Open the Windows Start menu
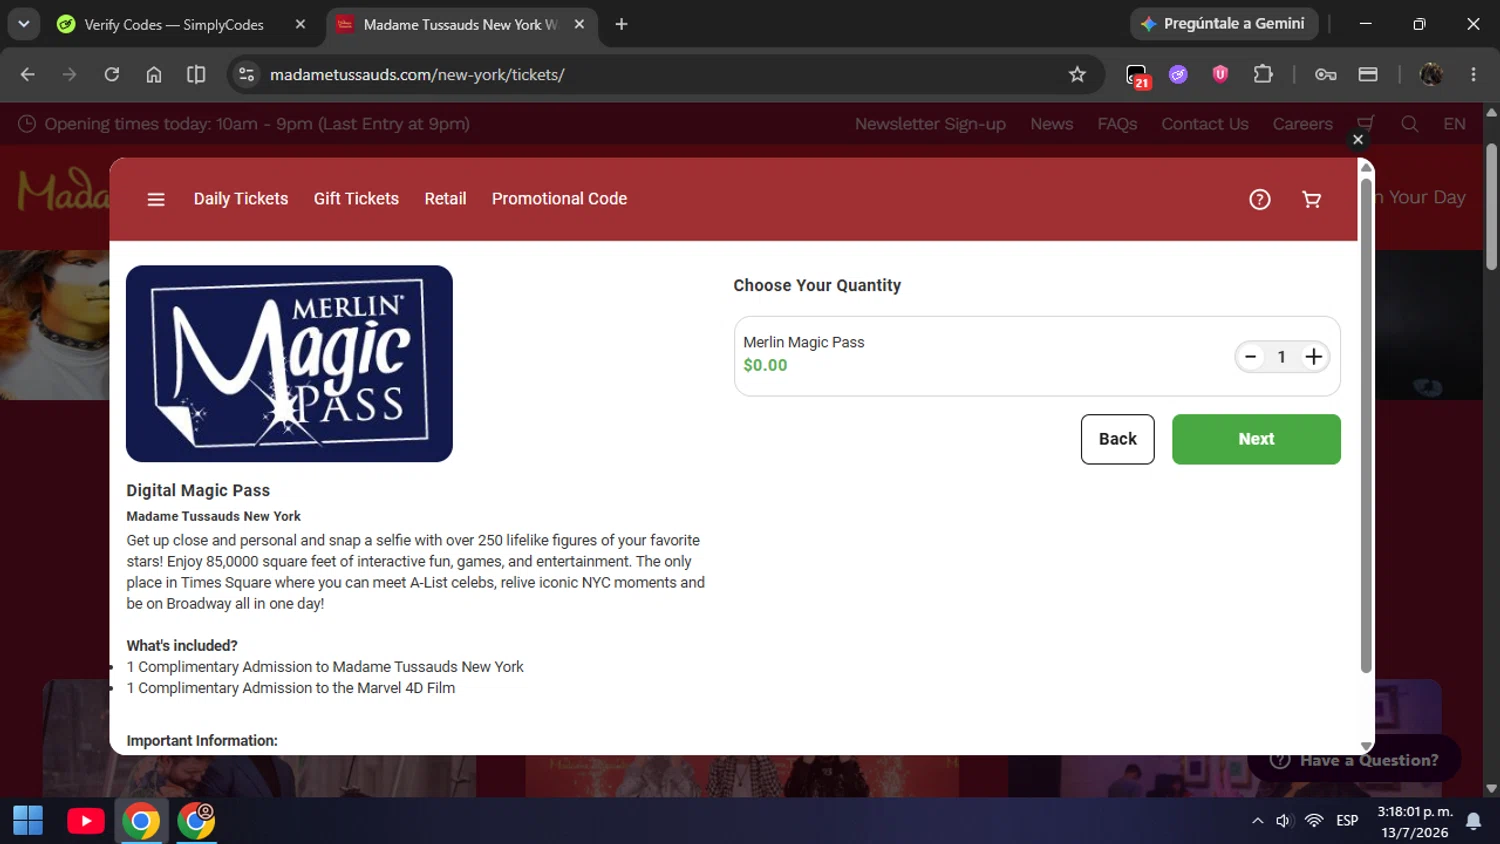 (x=28, y=821)
